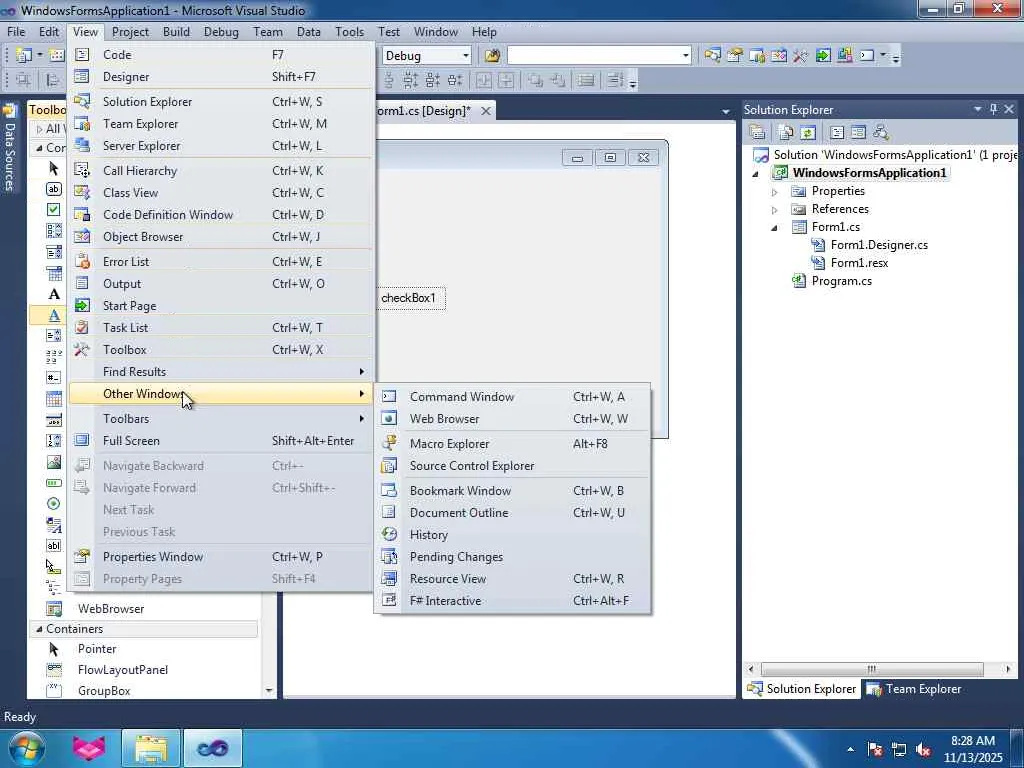Click the Toolbox icon in View menu
The width and height of the screenshot is (1024, 768).
(x=82, y=349)
